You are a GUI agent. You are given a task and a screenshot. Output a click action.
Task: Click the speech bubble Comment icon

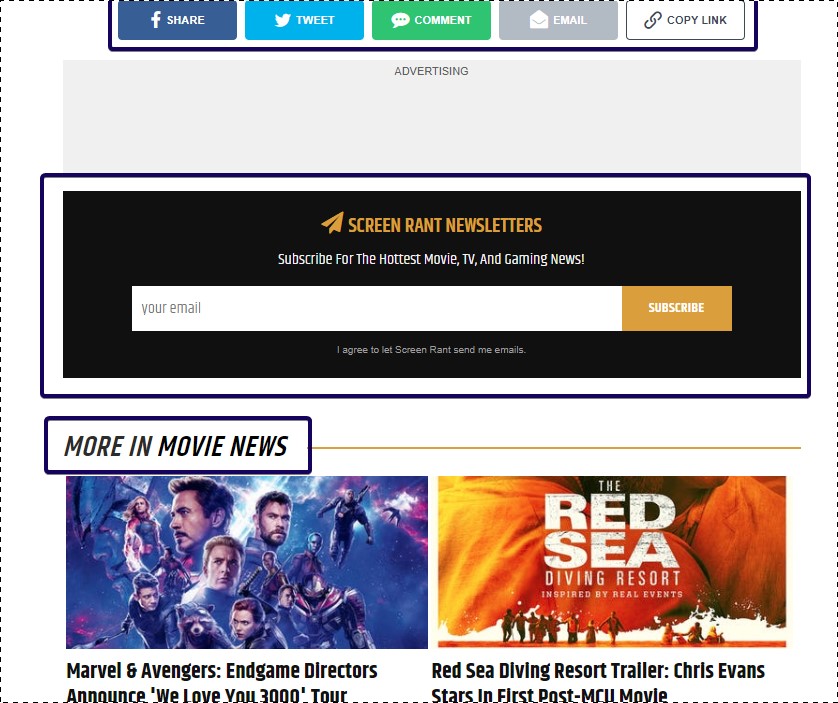[x=400, y=20]
